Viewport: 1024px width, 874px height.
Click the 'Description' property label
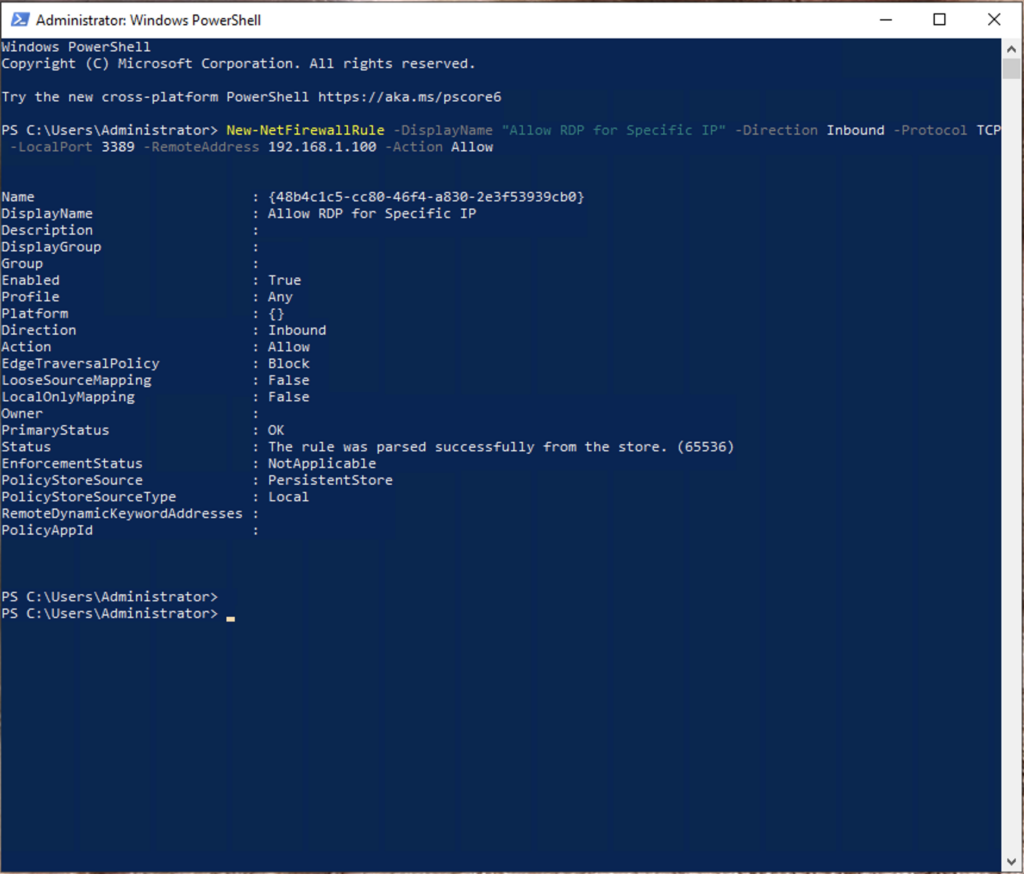click(47, 230)
